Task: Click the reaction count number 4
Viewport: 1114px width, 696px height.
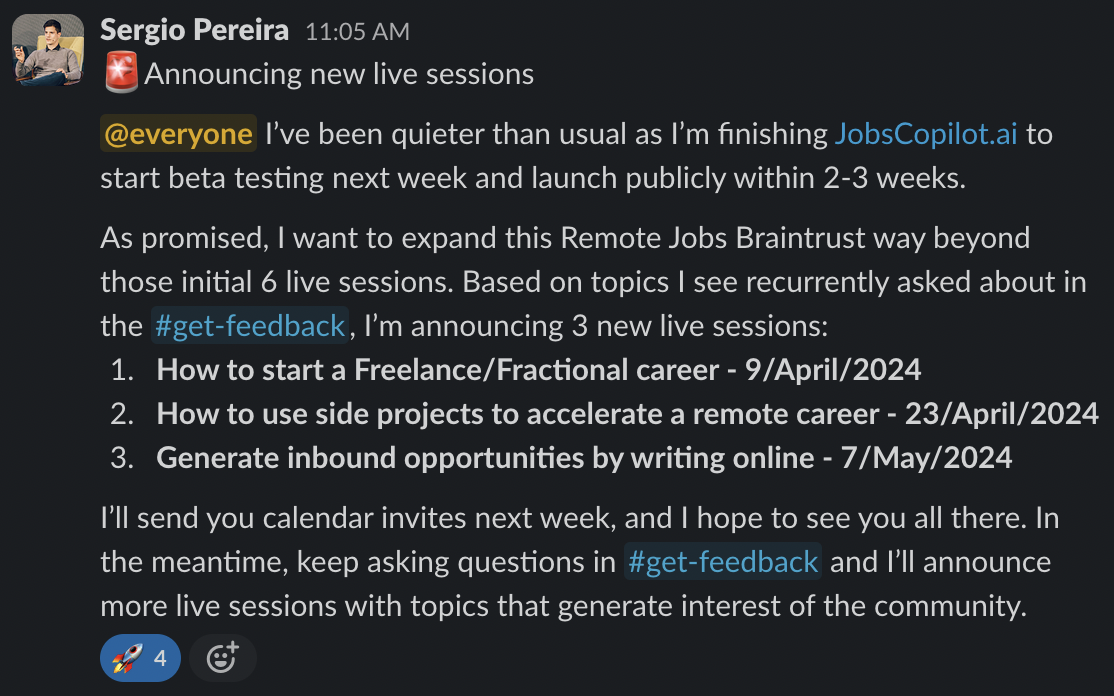Action: 161,658
